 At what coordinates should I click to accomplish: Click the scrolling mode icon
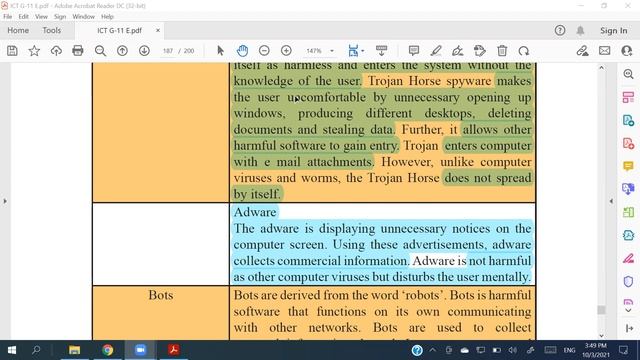(x=381, y=51)
